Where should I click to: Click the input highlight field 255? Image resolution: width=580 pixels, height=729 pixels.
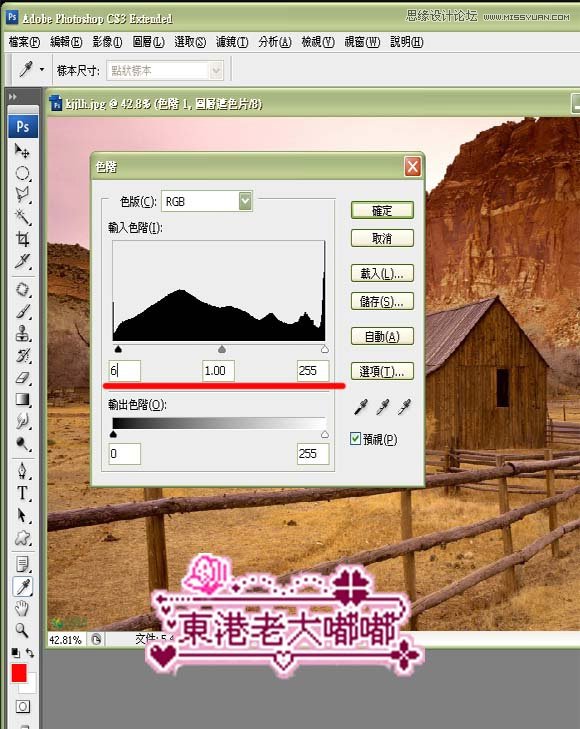click(x=313, y=371)
